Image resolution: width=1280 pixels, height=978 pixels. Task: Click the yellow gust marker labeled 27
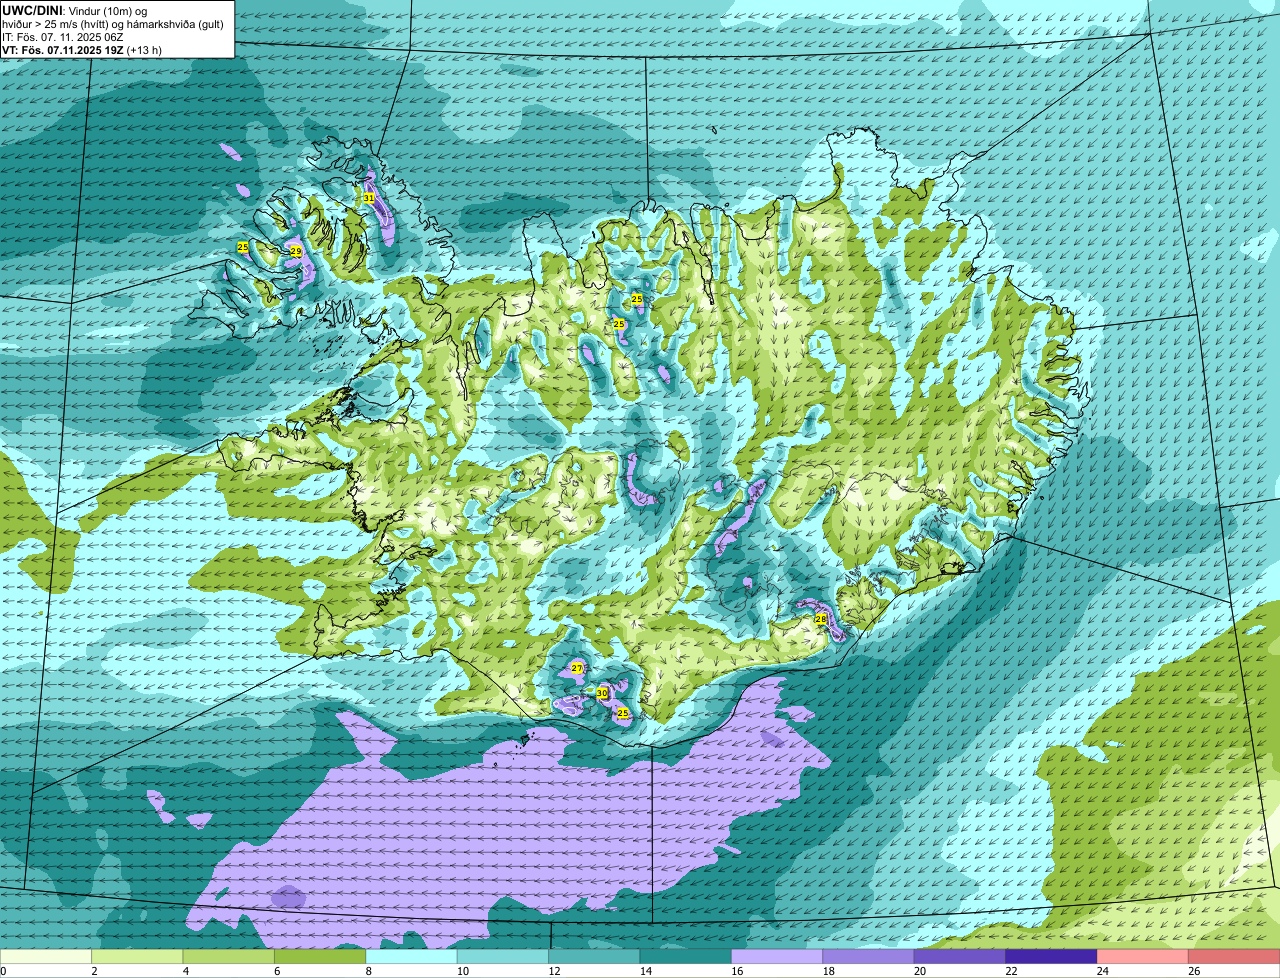pos(577,668)
